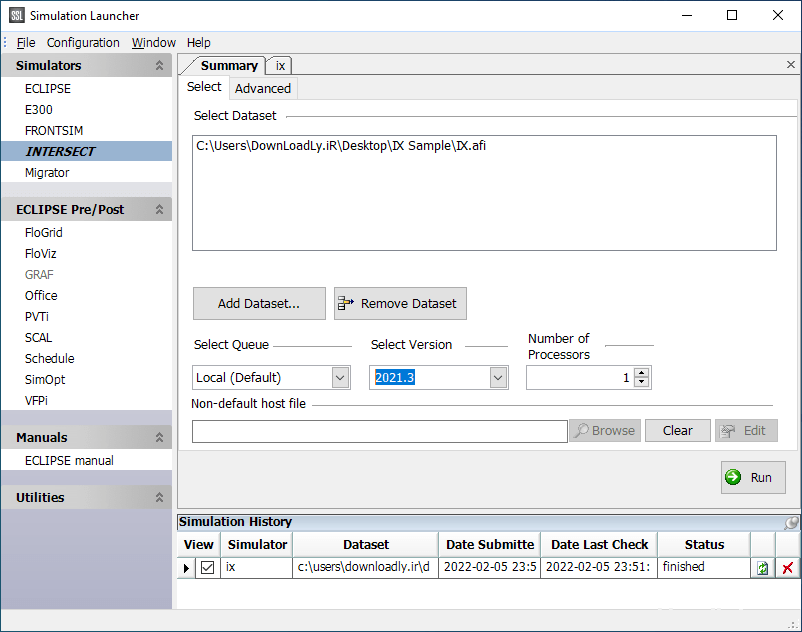Select FRONTSIM simulator
The image size is (802, 632).
[x=54, y=130]
